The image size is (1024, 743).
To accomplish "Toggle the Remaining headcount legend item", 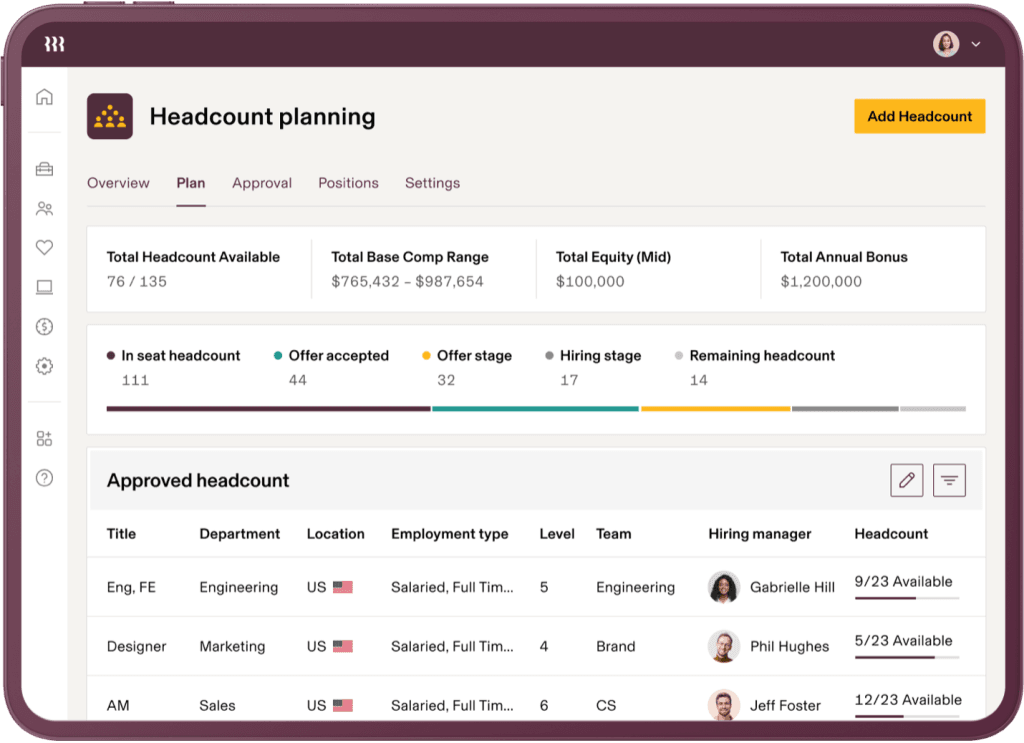I will click(761, 355).
